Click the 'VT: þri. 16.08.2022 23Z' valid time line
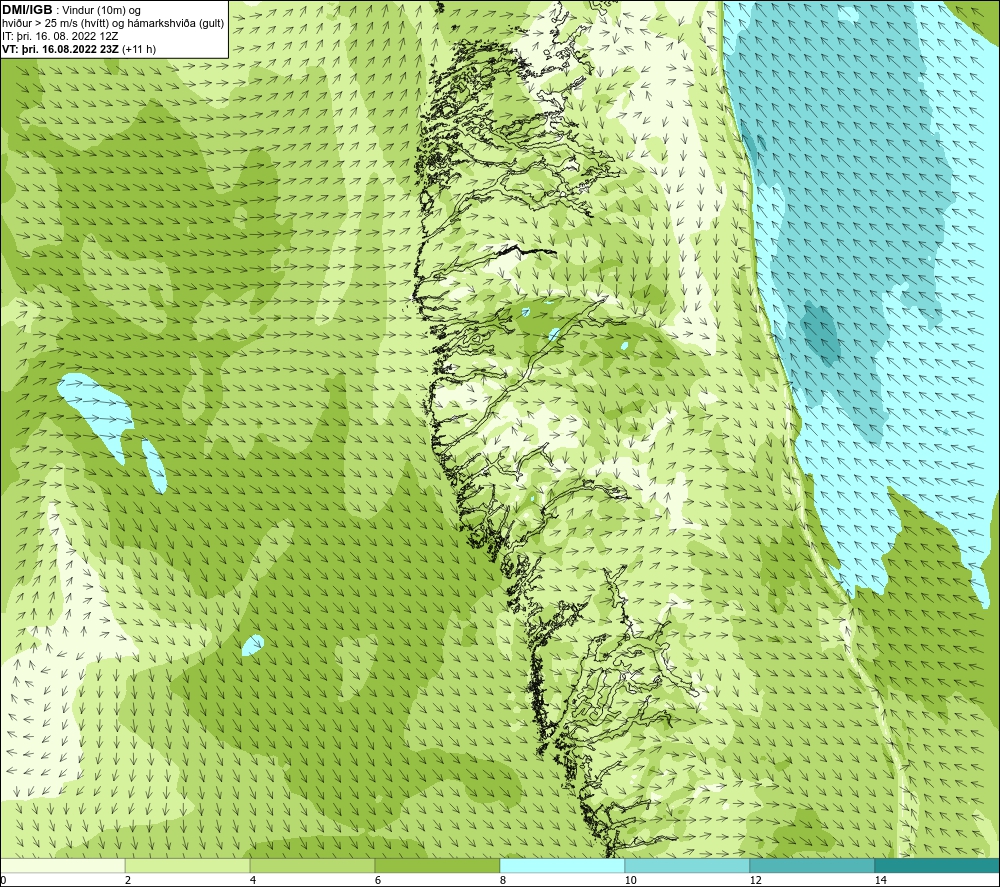This screenshot has height=887, width=1000. (79, 49)
